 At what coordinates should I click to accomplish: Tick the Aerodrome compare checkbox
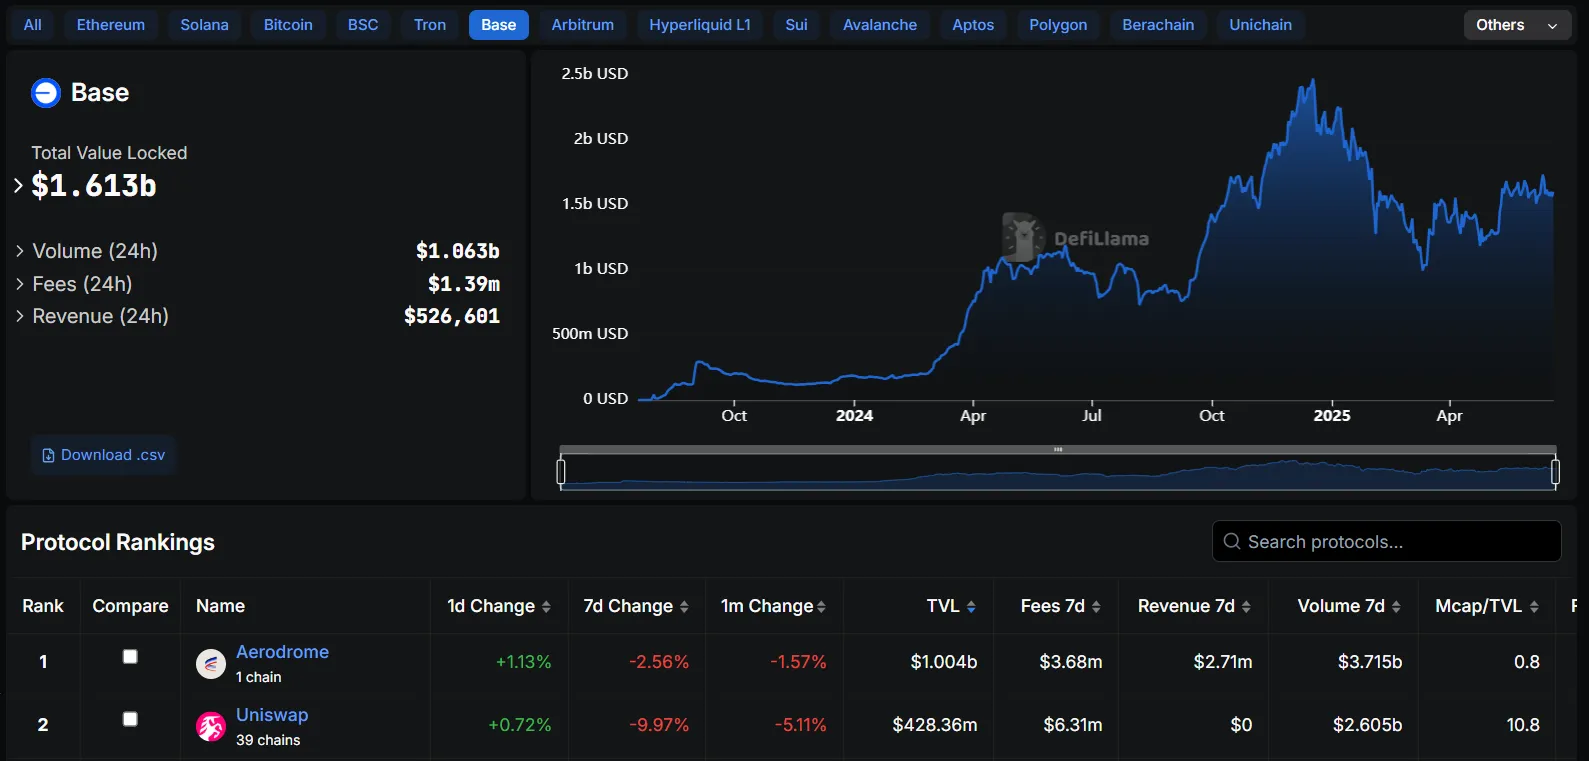pos(130,656)
